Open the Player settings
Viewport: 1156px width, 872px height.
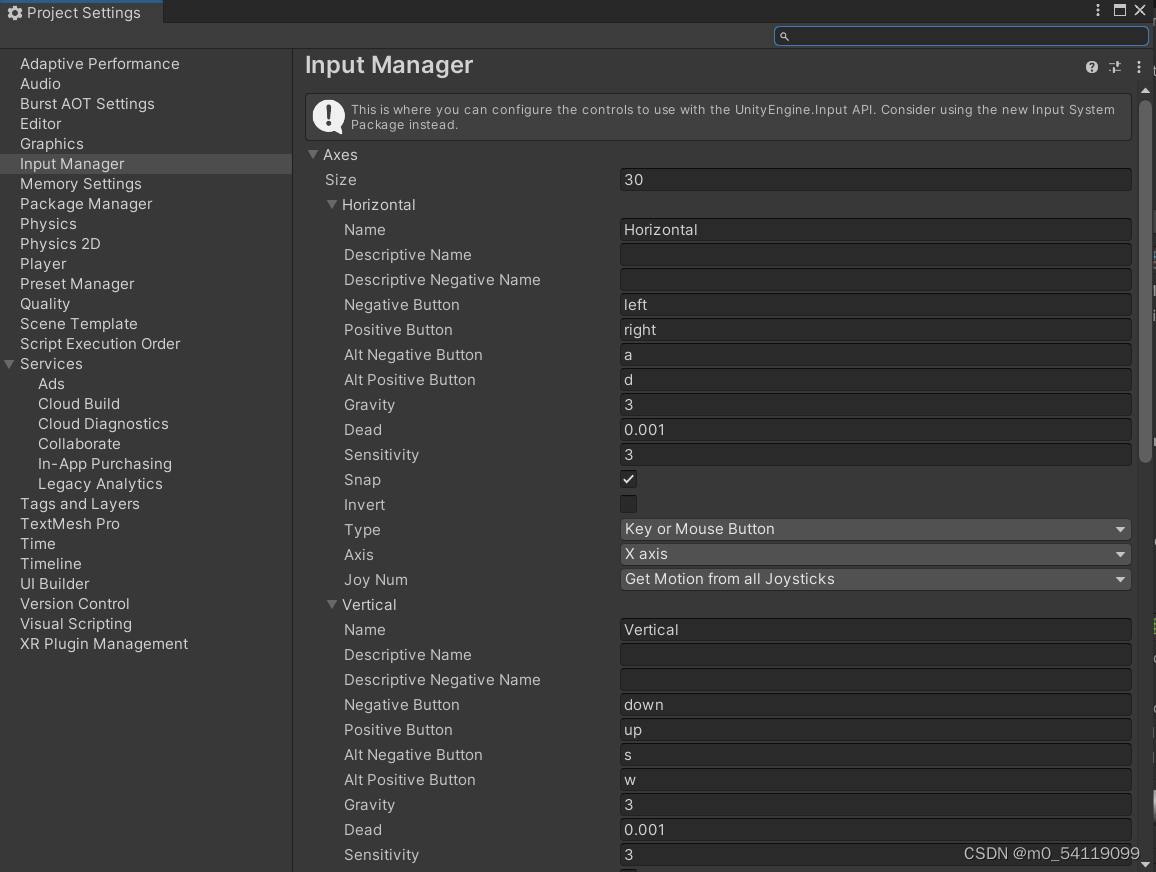pyautogui.click(x=43, y=264)
